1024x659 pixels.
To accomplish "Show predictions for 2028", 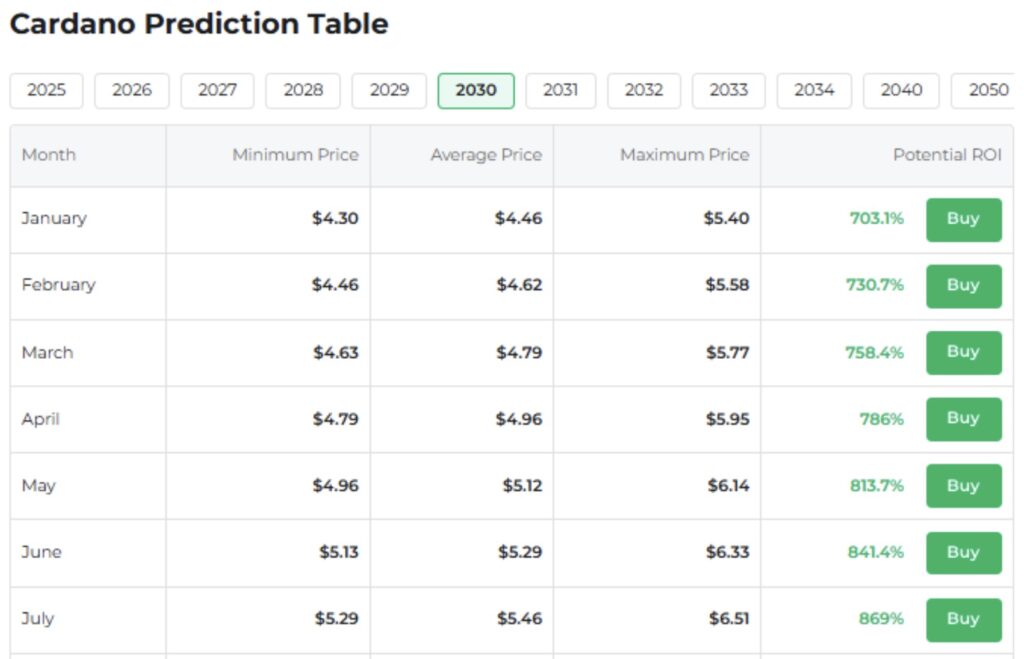I will pyautogui.click(x=303, y=90).
